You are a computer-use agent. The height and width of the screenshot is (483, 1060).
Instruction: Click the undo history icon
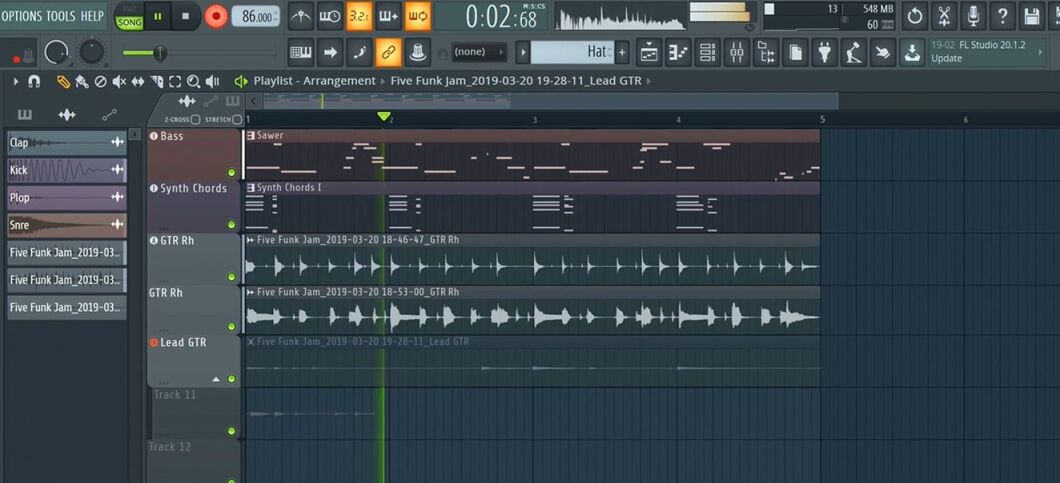click(914, 16)
